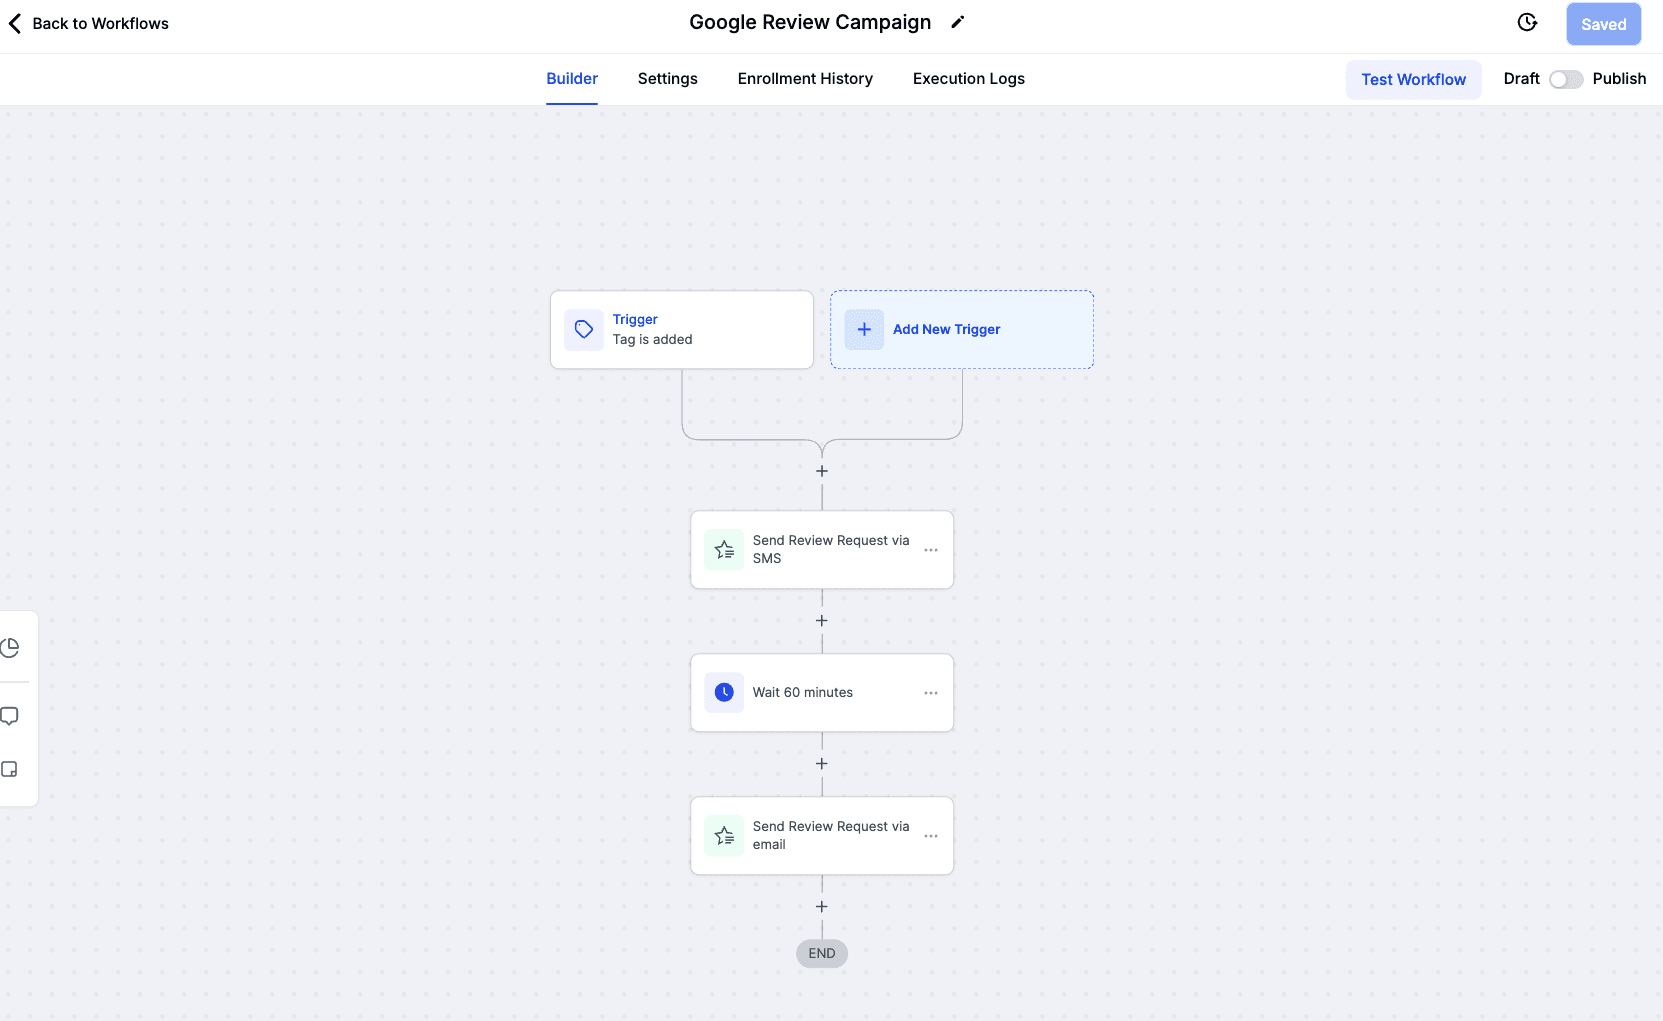This screenshot has height=1021, width=1663.
Task: Click the plus below the trigger branch
Action: pyautogui.click(x=822, y=470)
